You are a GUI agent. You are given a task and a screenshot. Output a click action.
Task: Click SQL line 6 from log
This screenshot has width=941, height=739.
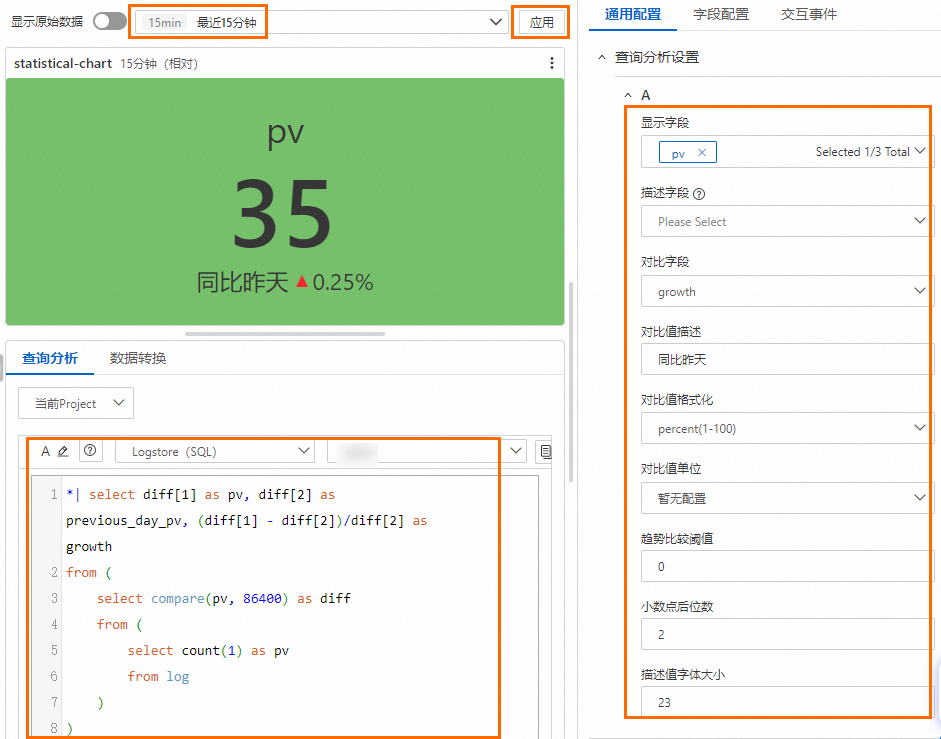[x=158, y=677]
